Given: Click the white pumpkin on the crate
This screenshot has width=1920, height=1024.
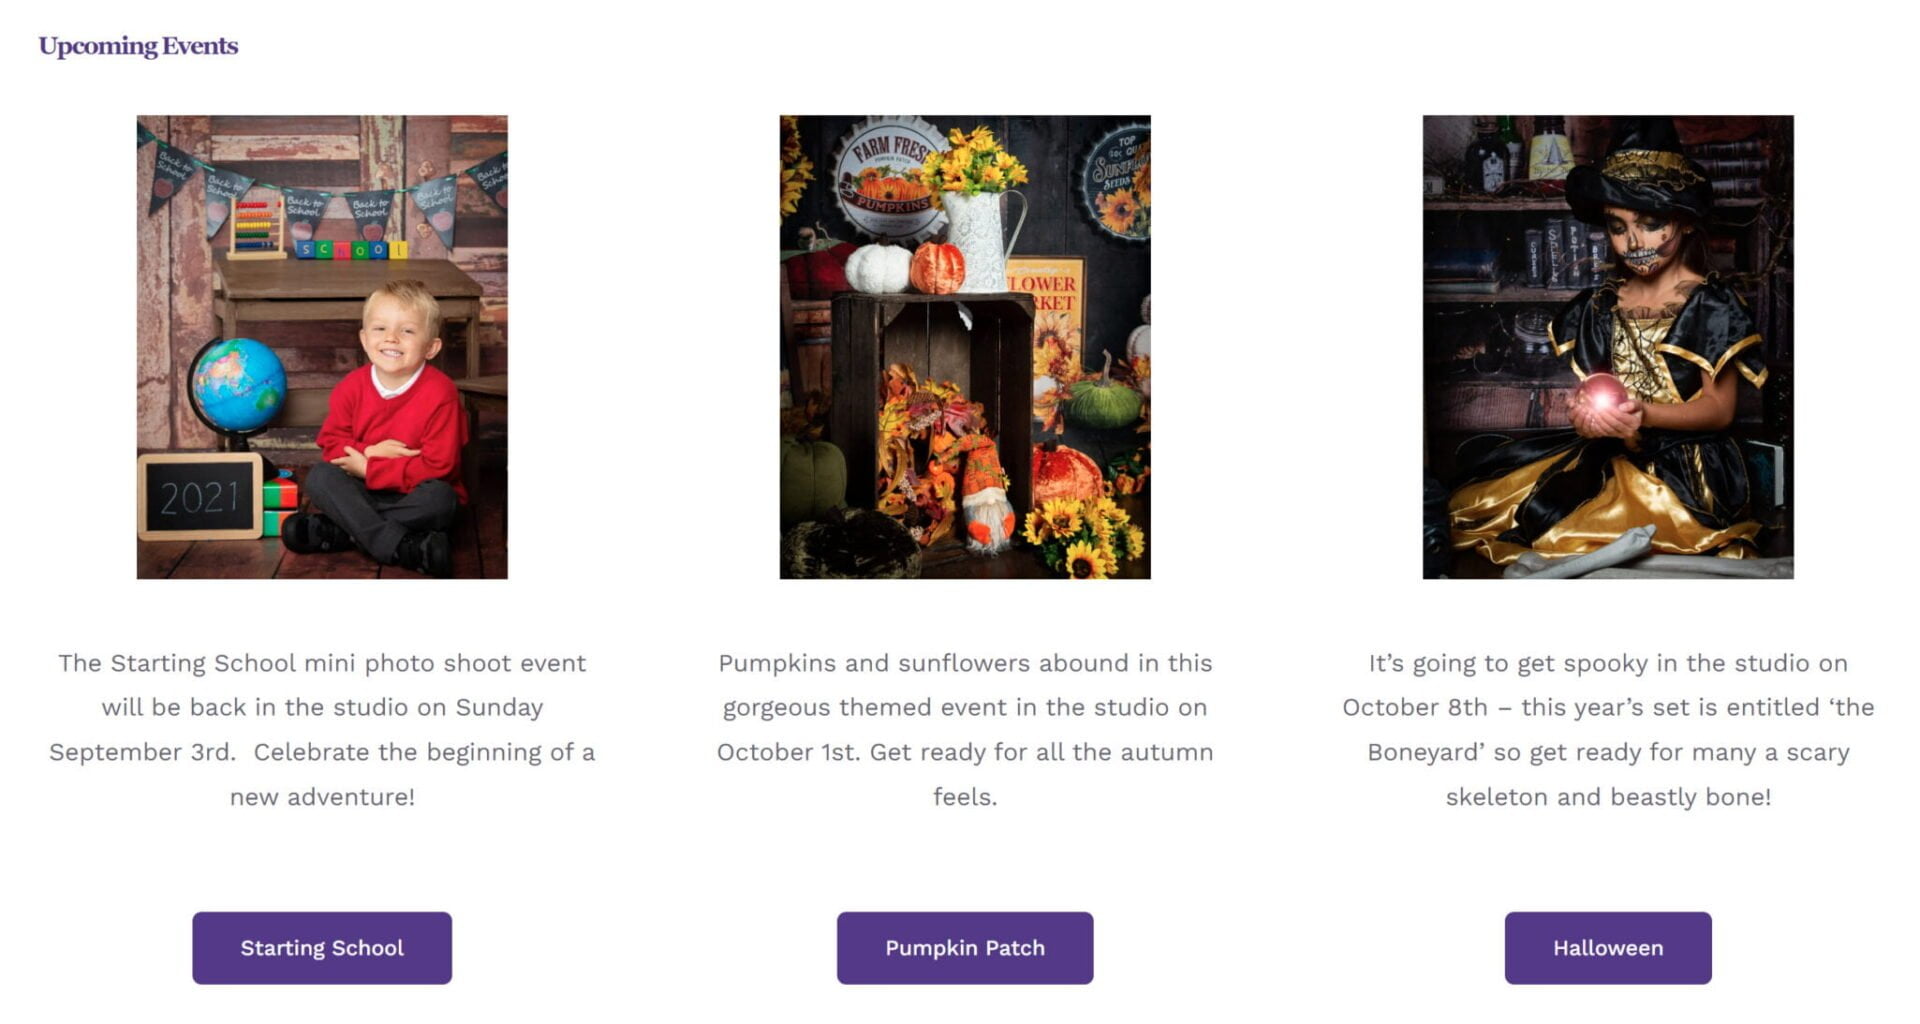Looking at the screenshot, I should pos(877,268).
